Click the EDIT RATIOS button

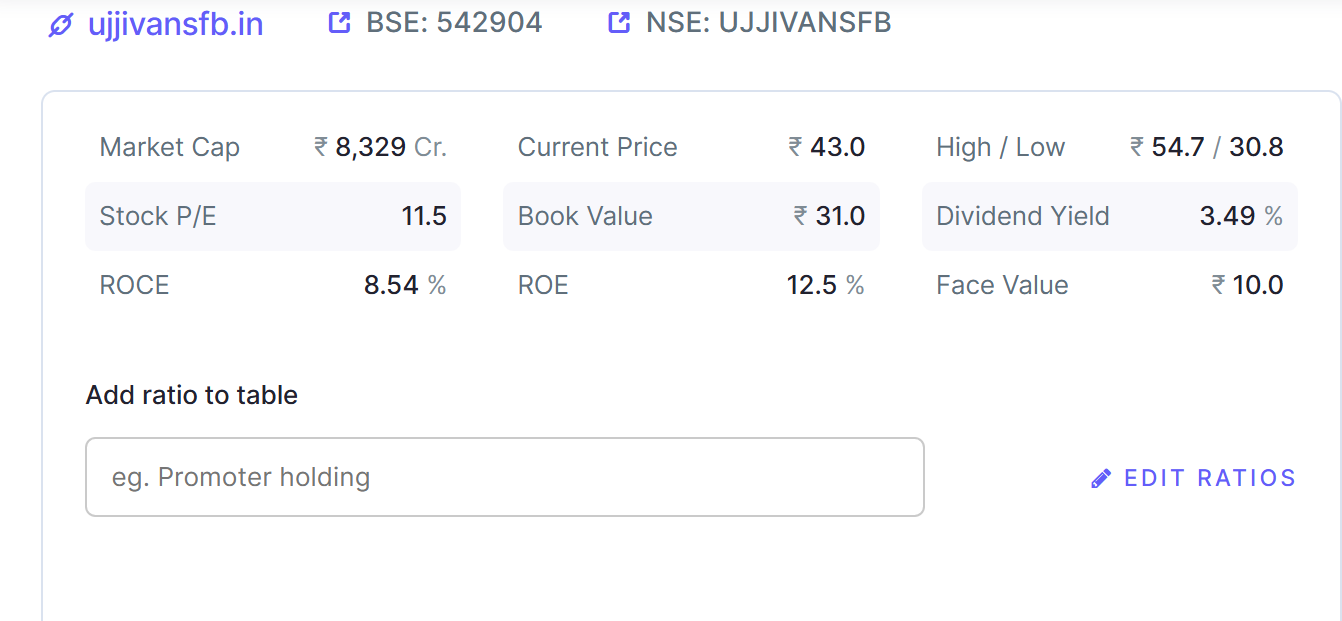click(1193, 478)
